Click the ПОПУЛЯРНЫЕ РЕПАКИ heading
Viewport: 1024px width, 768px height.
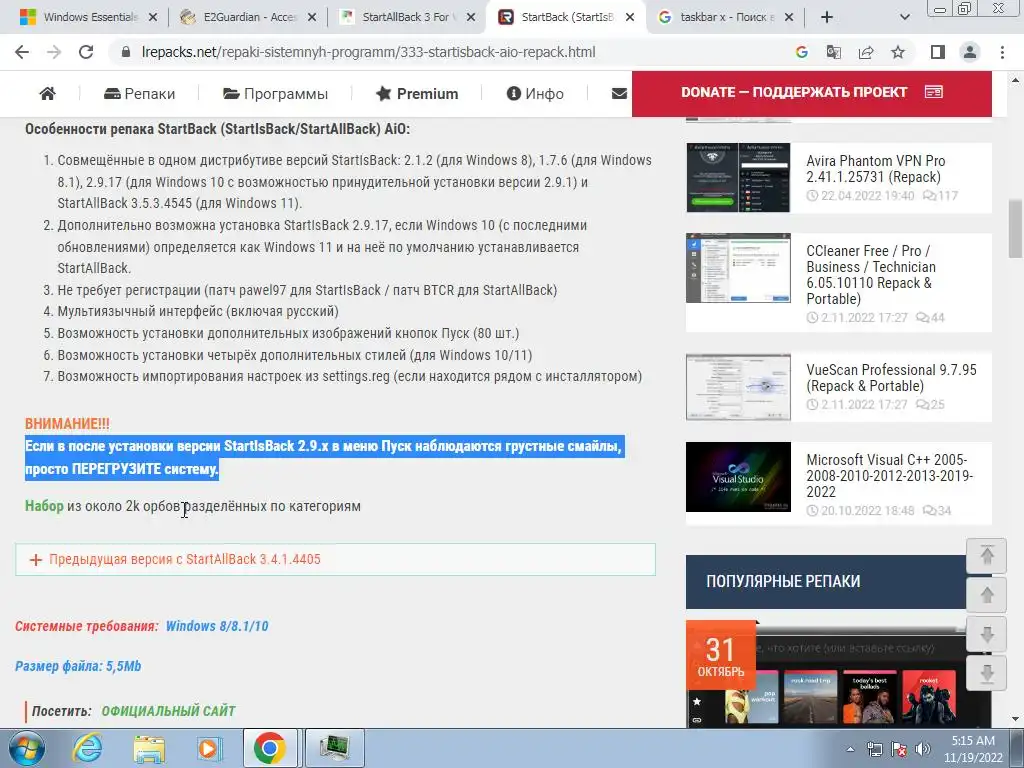[783, 581]
